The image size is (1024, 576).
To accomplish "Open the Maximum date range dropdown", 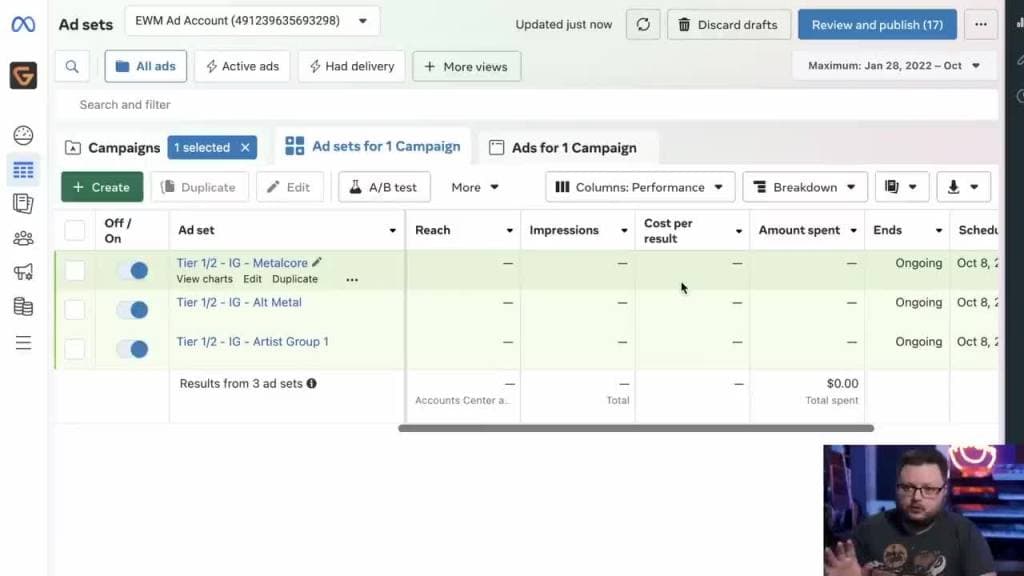I will (x=894, y=66).
